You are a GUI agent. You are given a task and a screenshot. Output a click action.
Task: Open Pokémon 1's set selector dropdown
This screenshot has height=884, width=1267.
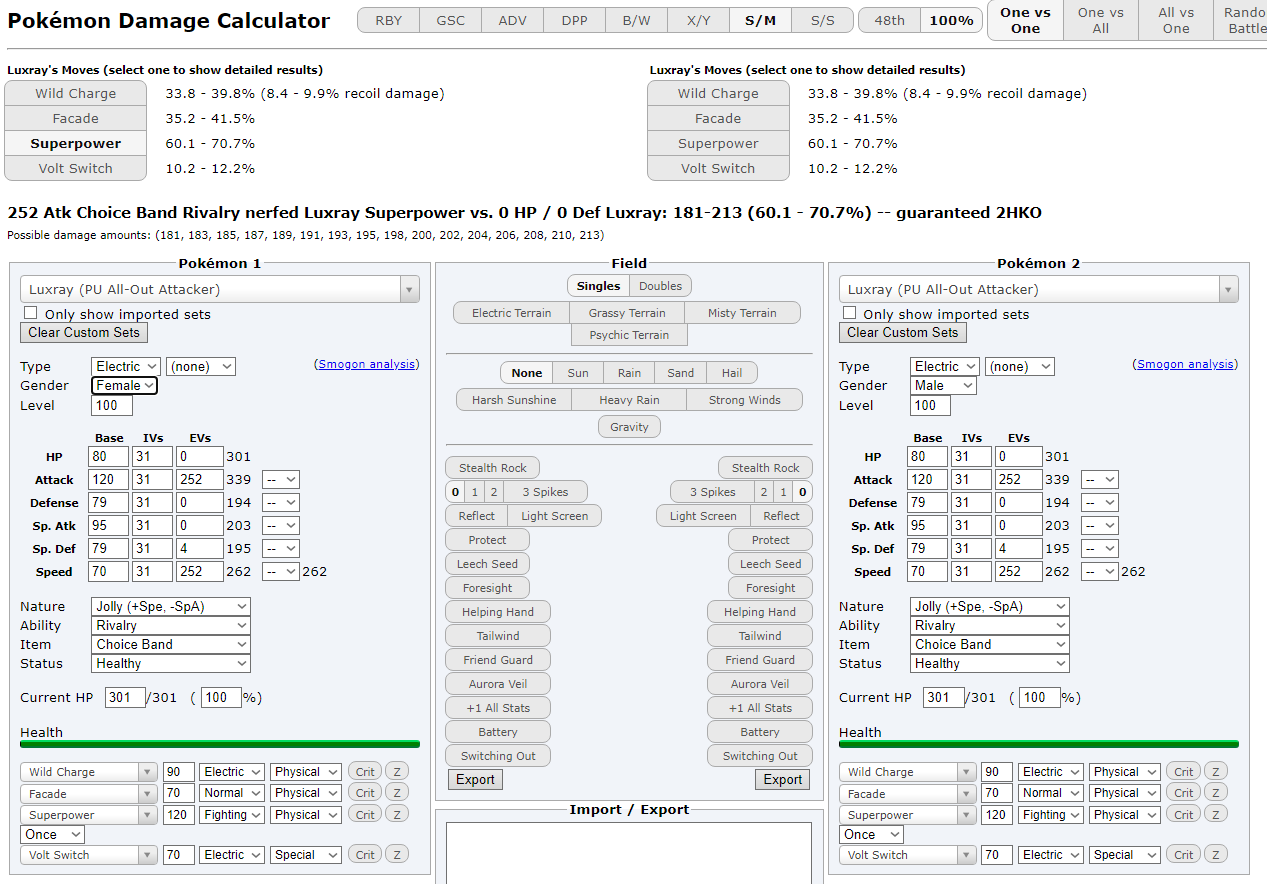[220, 289]
